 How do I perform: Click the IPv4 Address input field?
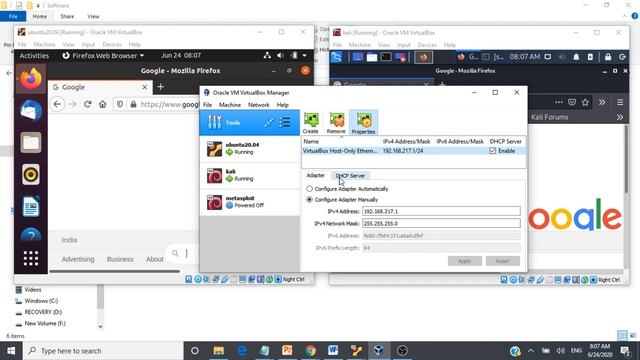[x=441, y=211]
